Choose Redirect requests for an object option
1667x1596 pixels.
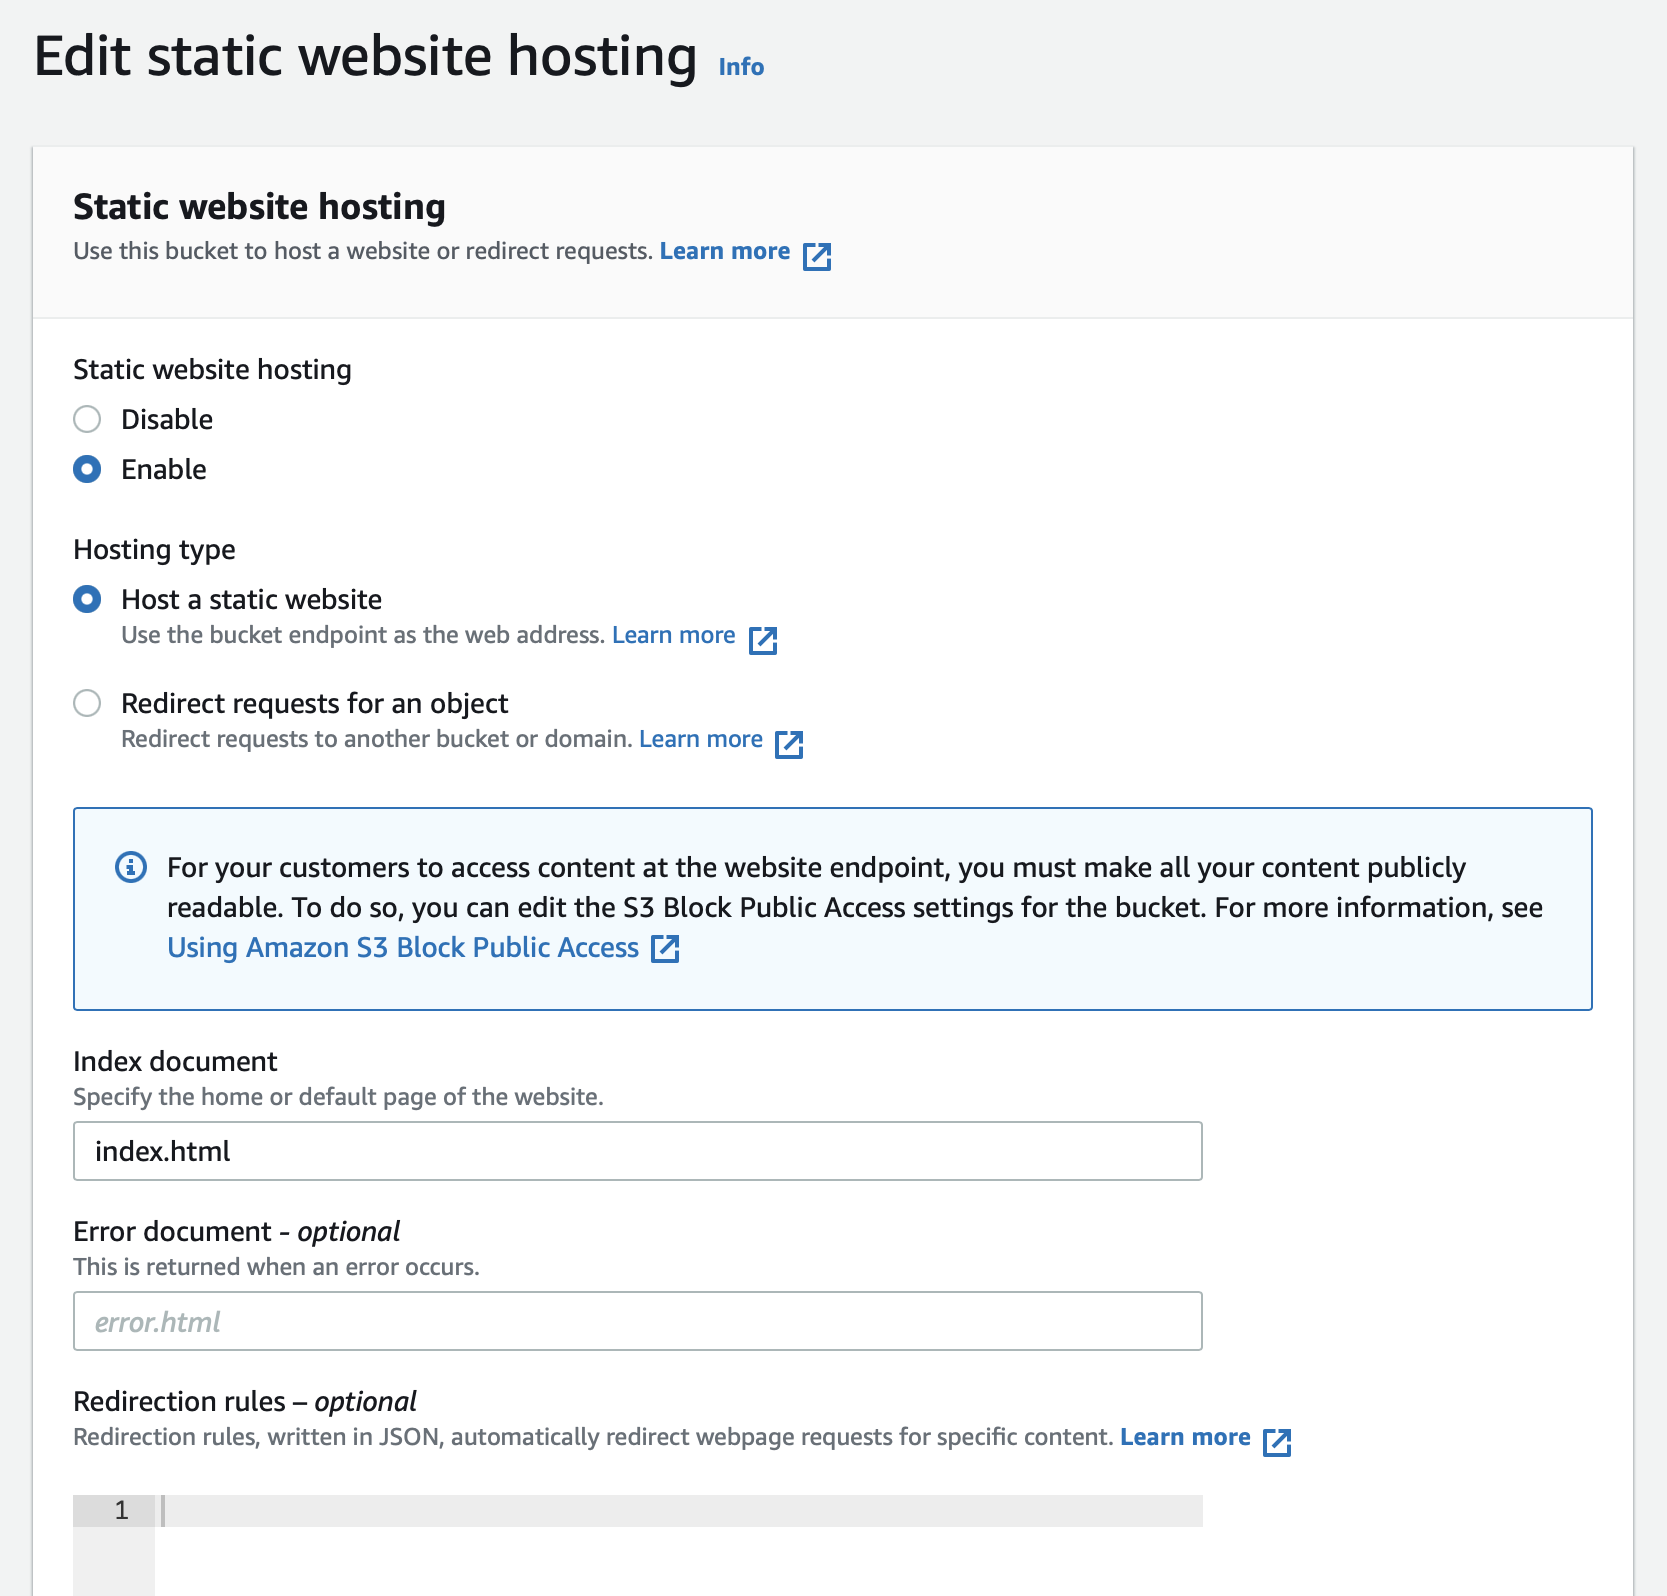[x=87, y=703]
